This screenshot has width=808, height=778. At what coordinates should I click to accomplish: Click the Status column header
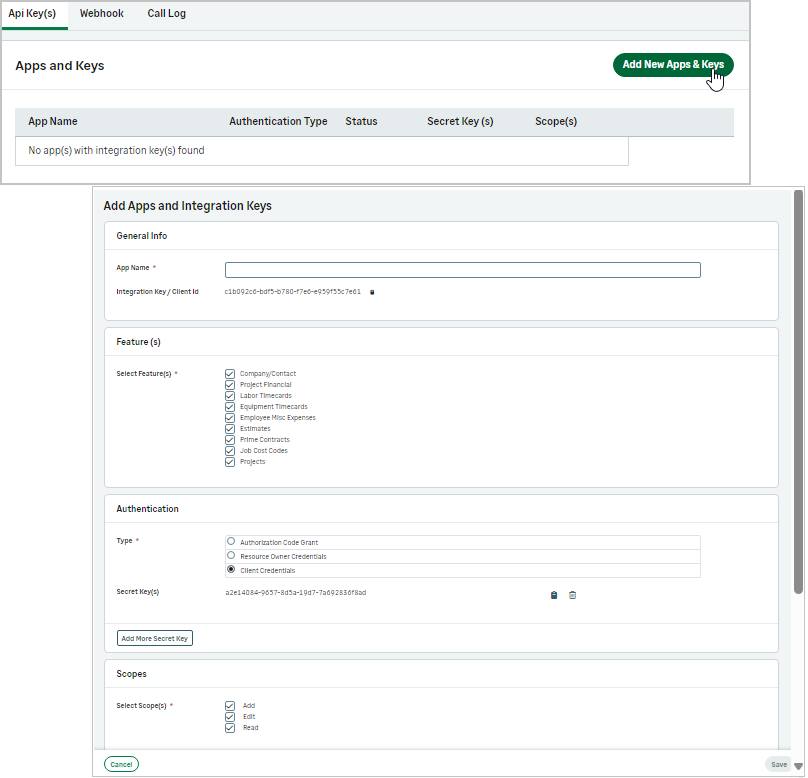361,122
